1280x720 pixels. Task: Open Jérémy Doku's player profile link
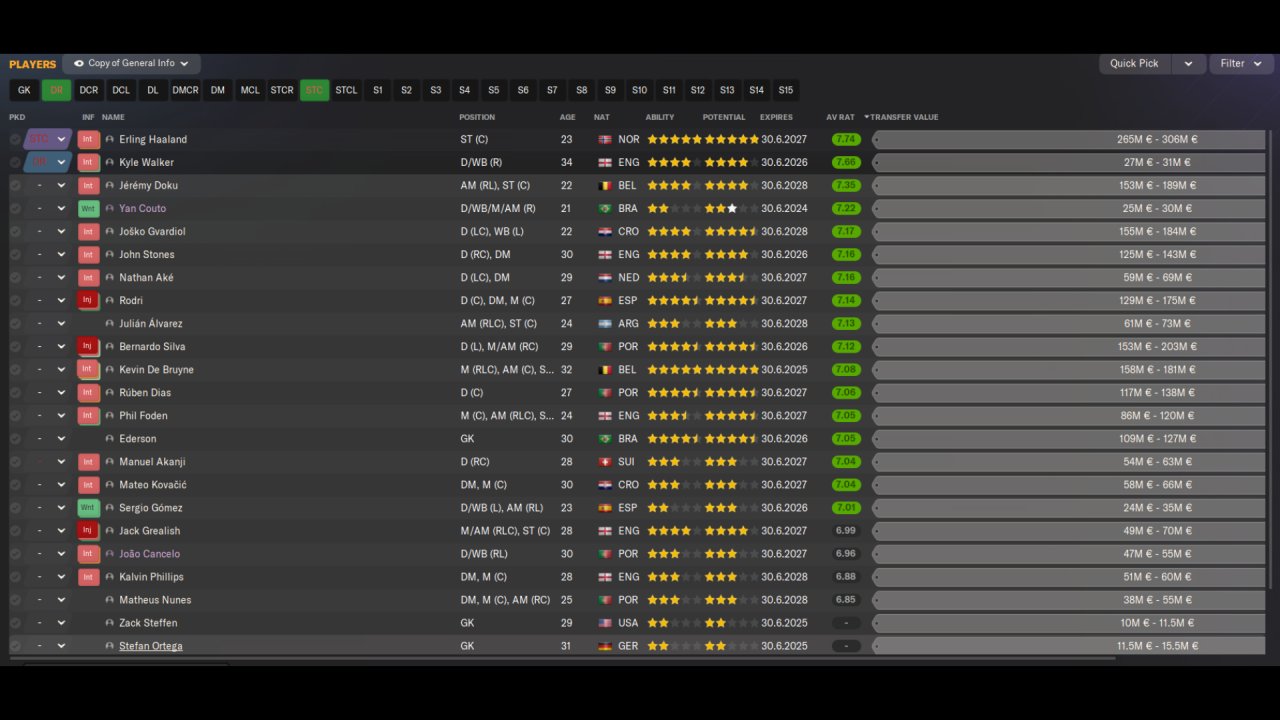tap(149, 185)
